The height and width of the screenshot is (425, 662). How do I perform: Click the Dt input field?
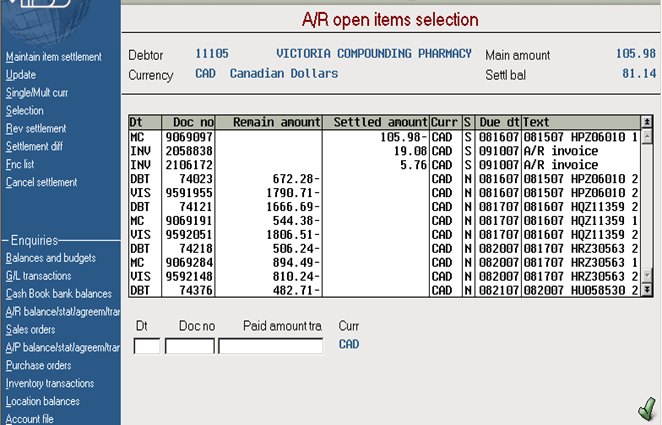coord(147,346)
